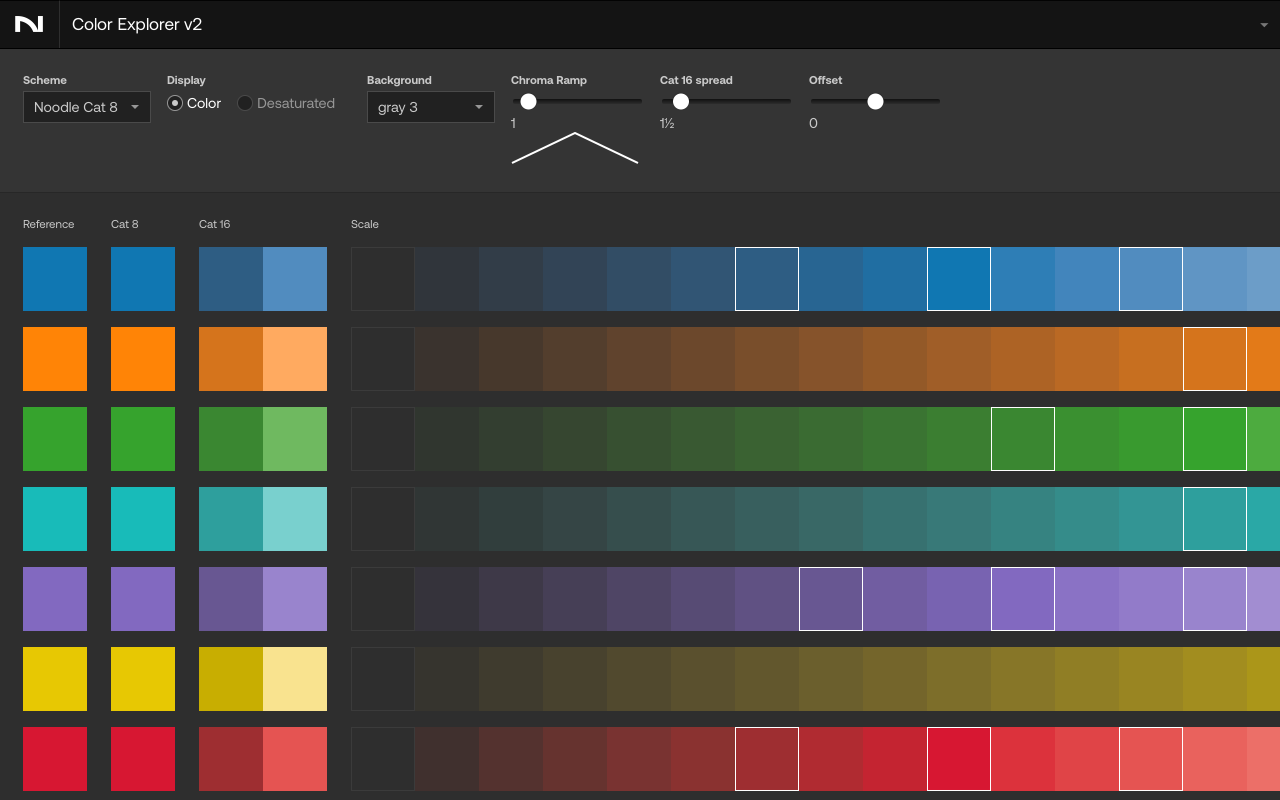Click the red Reference swatch
This screenshot has width=1280, height=800.
pos(55,759)
